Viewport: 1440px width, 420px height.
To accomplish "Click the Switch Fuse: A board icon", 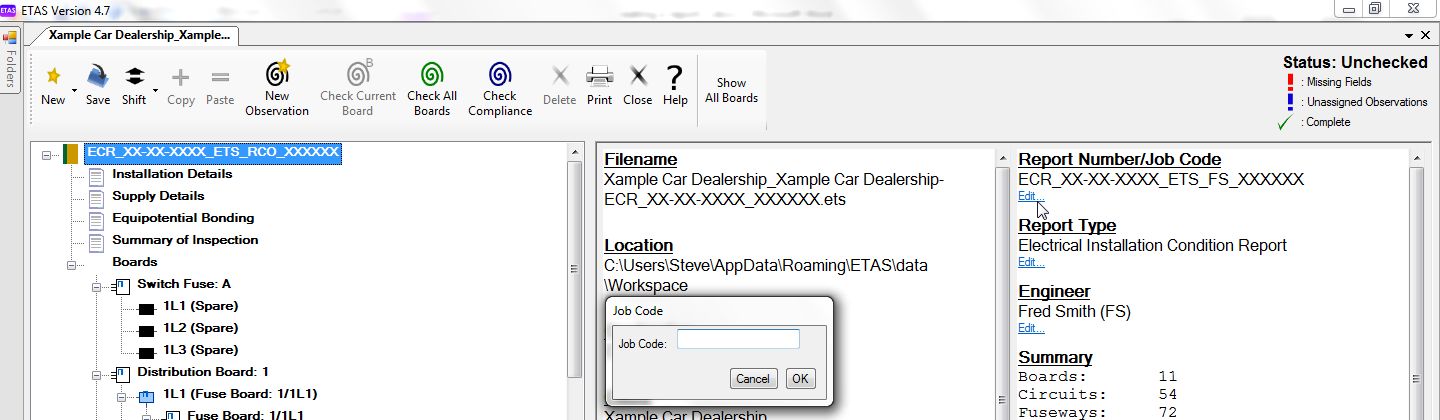I will point(122,287).
